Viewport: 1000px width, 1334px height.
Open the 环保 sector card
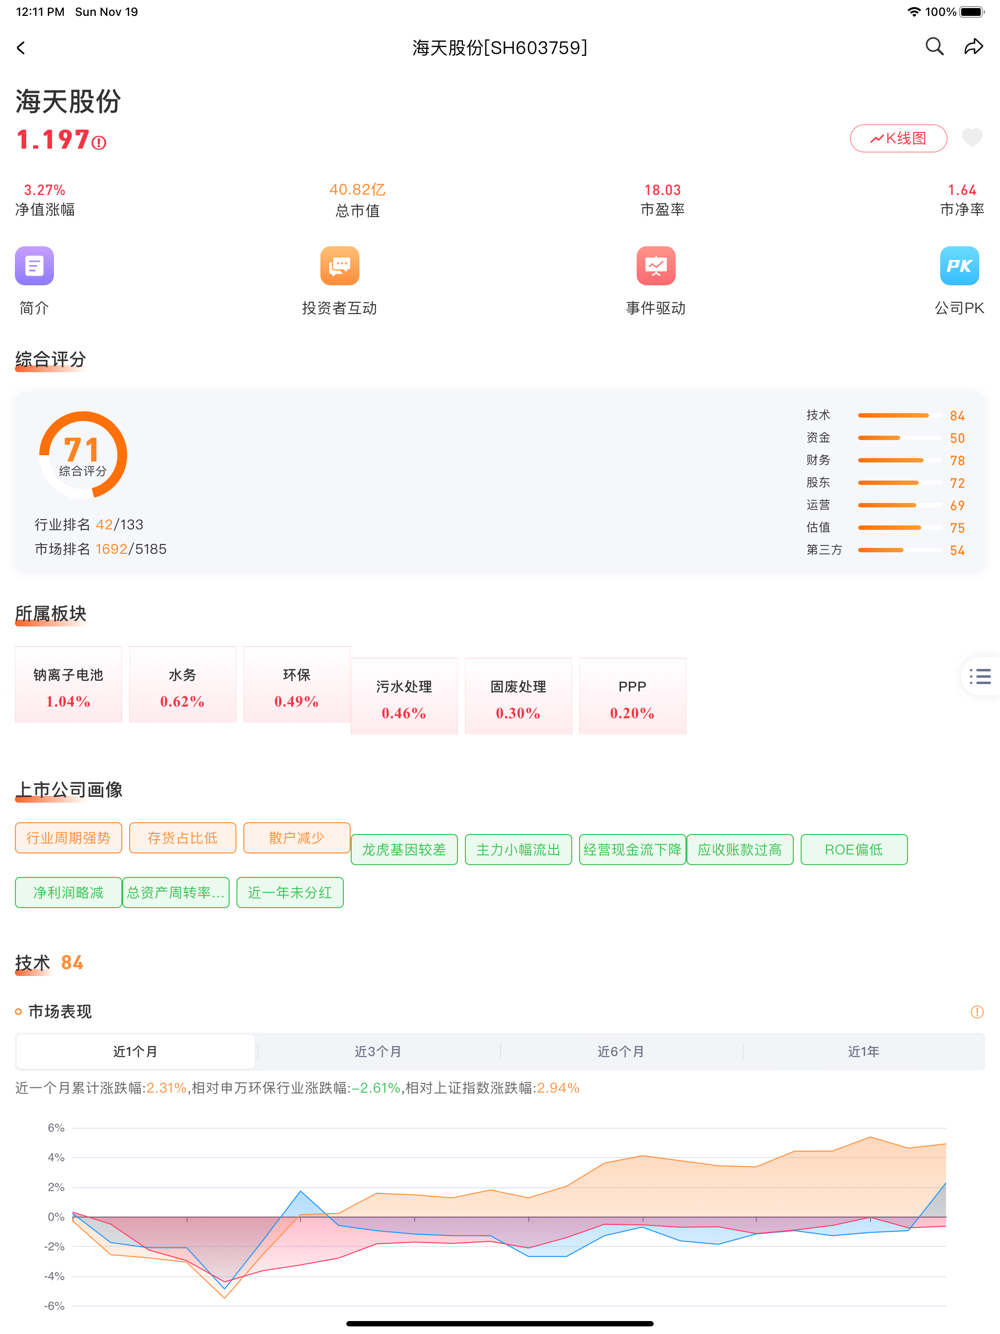point(297,685)
